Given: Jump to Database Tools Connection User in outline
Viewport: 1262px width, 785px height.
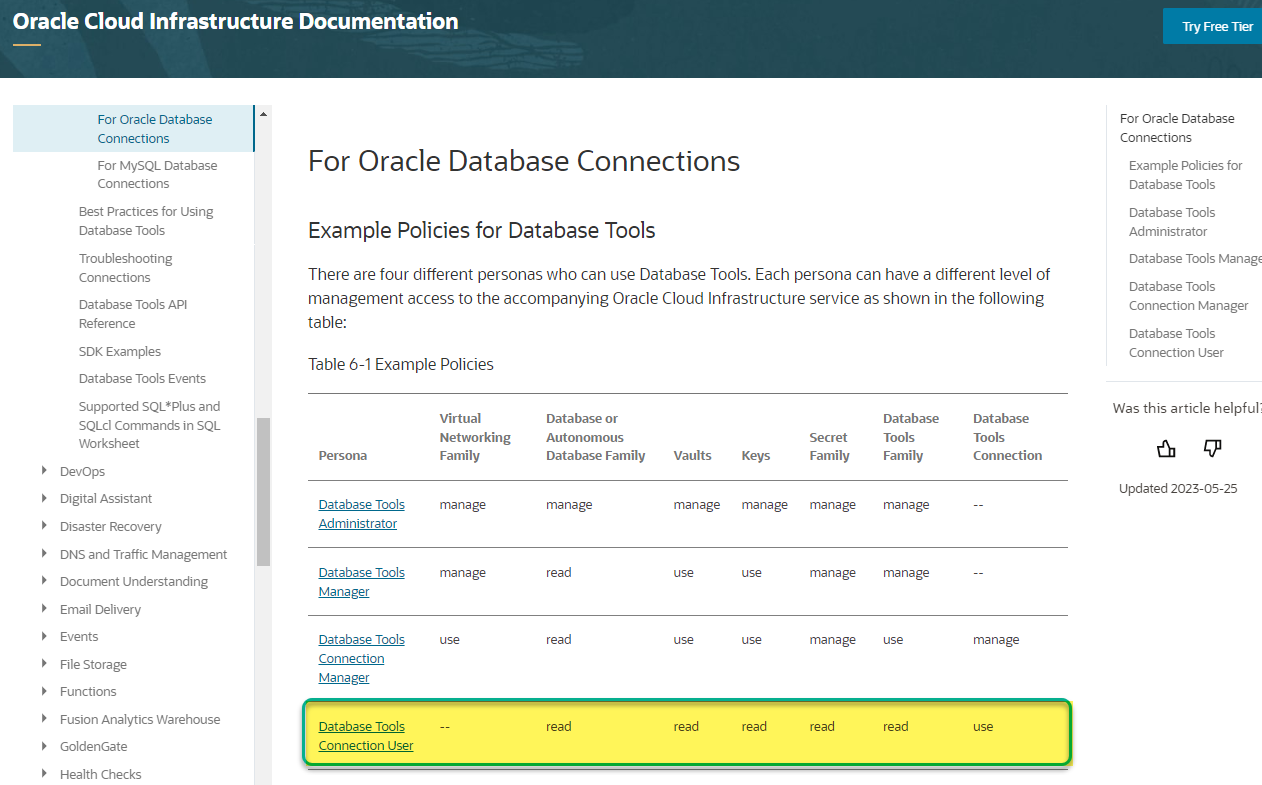Looking at the screenshot, I should tap(1176, 343).
